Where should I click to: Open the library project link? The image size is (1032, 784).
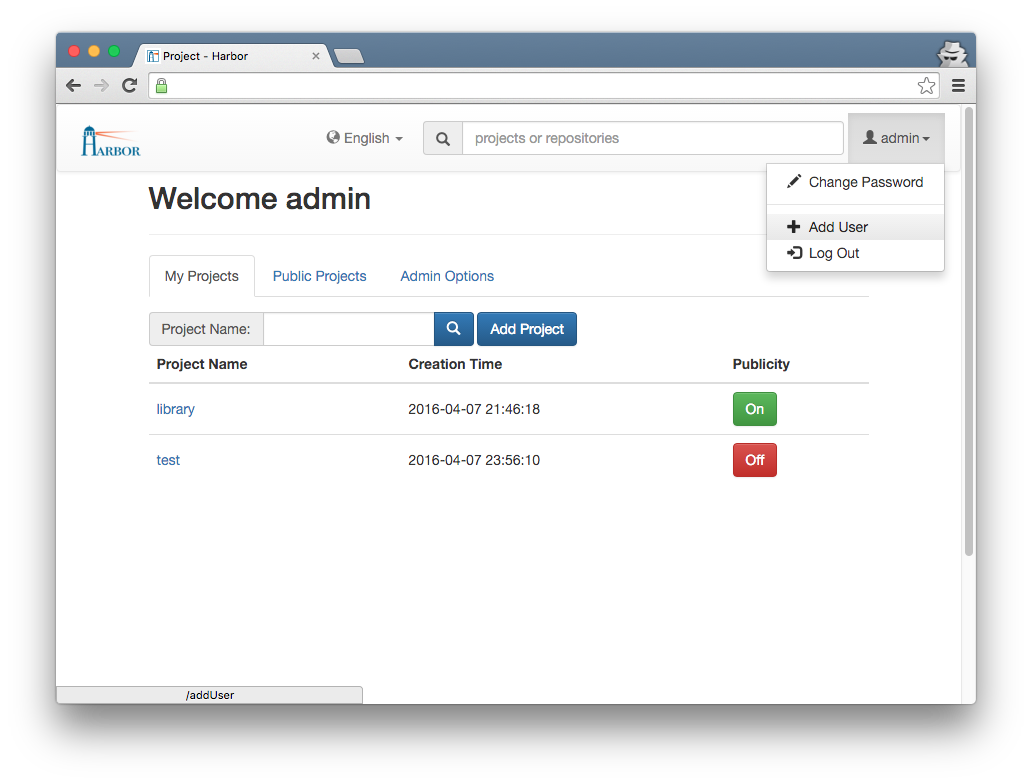(175, 409)
